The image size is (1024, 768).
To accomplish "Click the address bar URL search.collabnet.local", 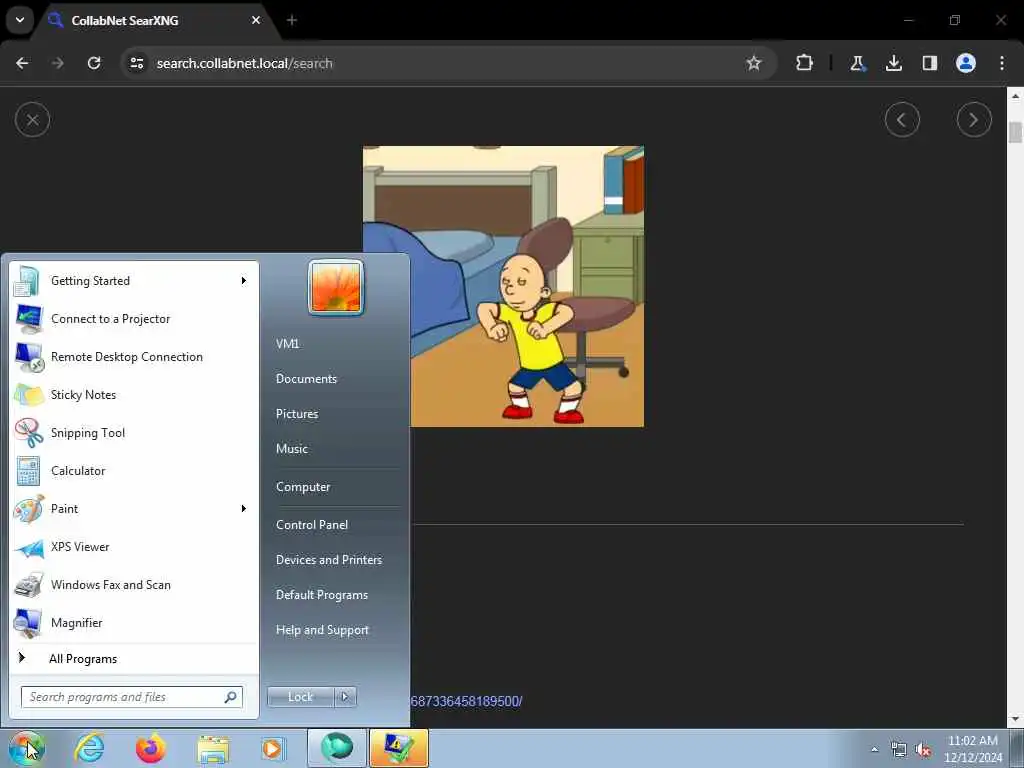I will pos(245,63).
